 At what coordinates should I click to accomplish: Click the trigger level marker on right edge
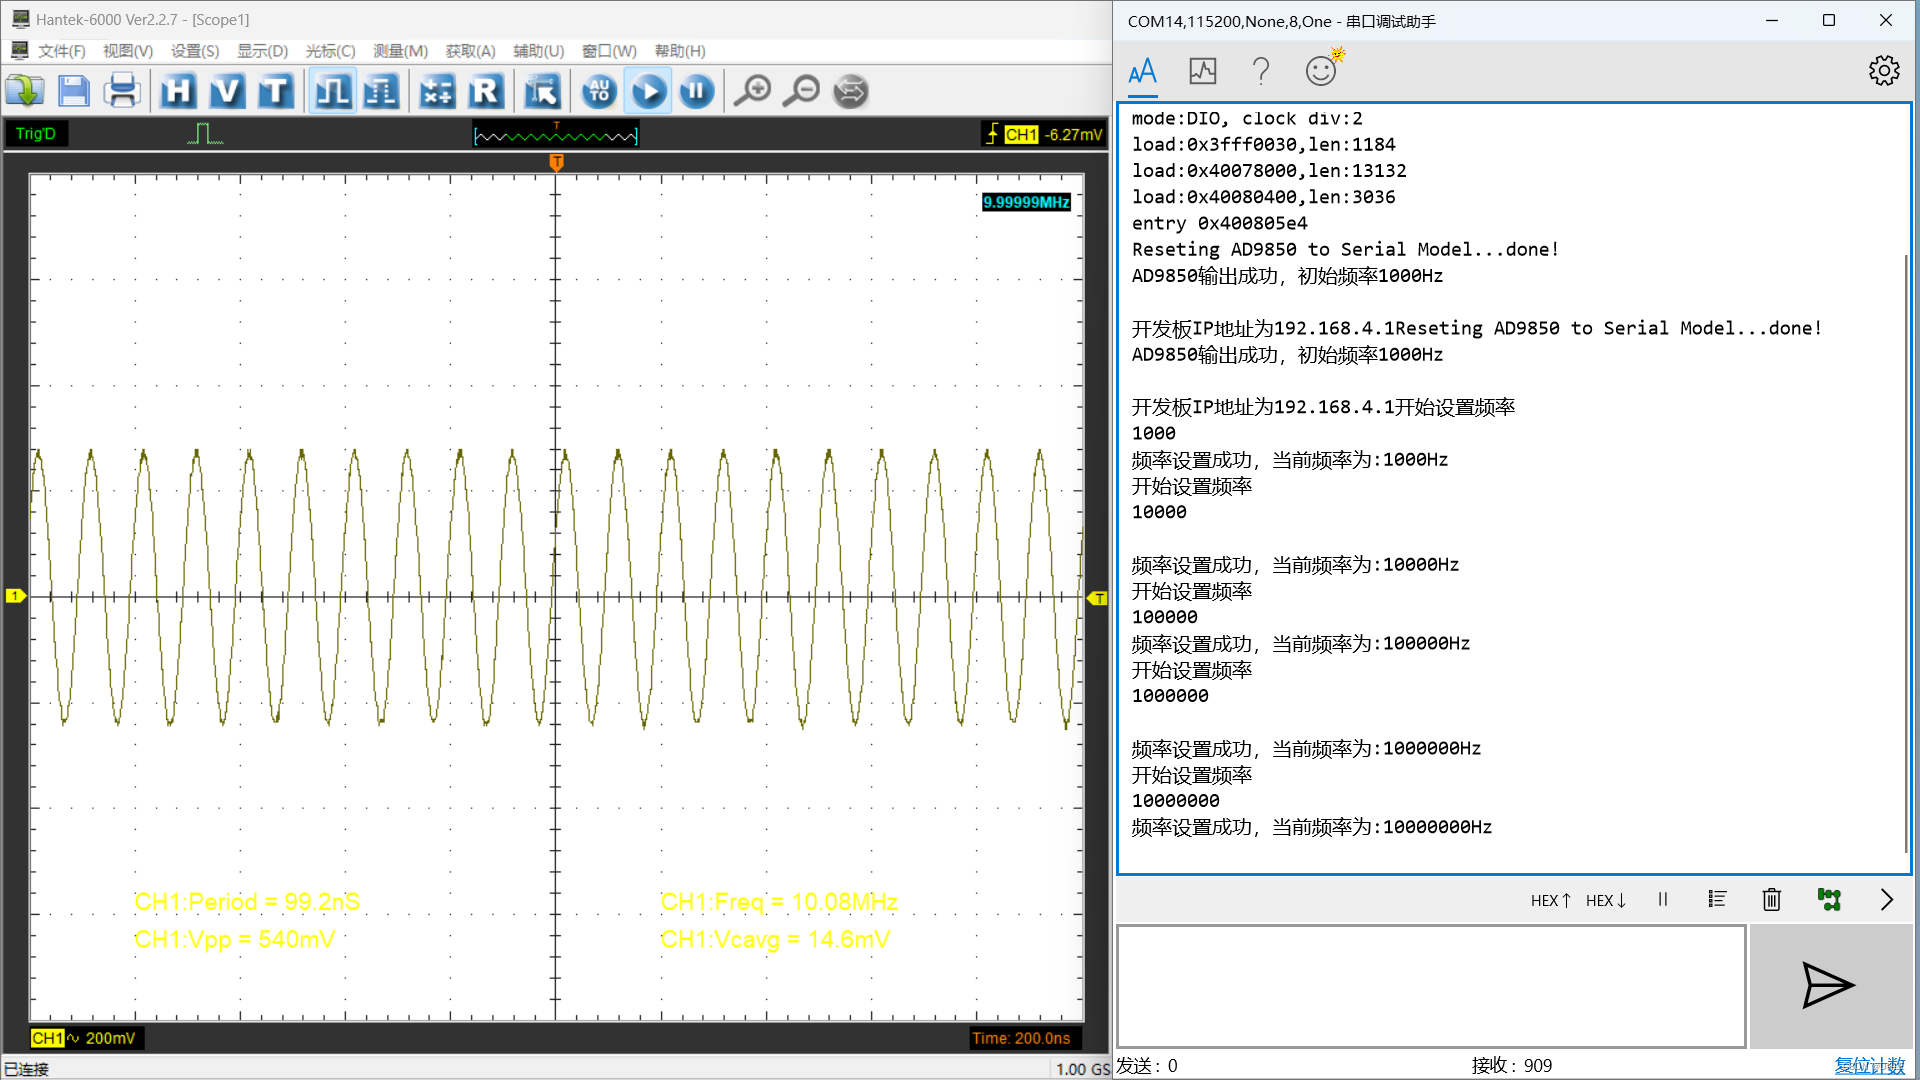click(1097, 598)
